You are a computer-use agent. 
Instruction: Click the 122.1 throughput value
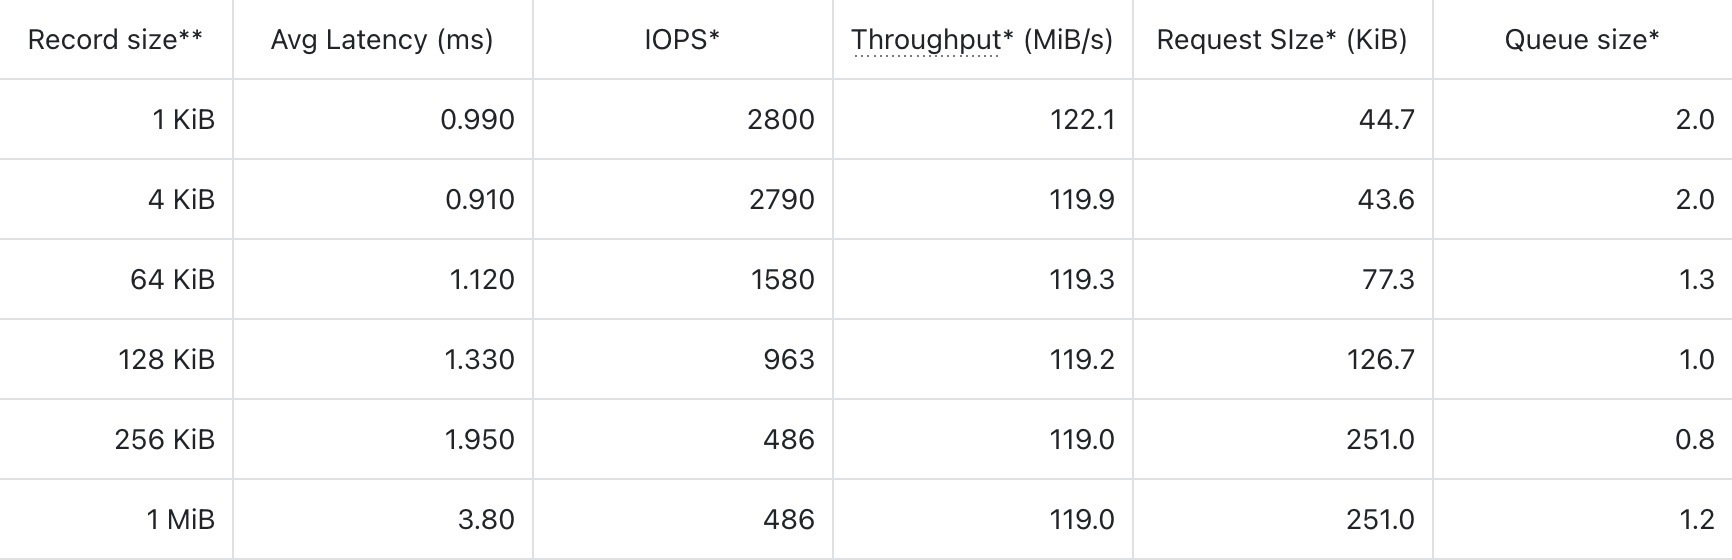click(1082, 120)
